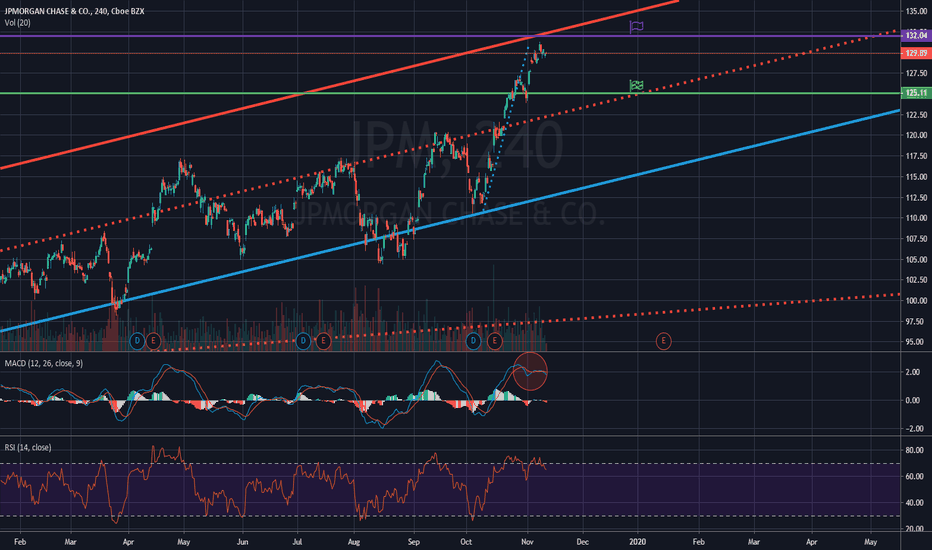Select the red circle drawn on MACD
Image resolution: width=932 pixels, height=550 pixels.
point(530,372)
